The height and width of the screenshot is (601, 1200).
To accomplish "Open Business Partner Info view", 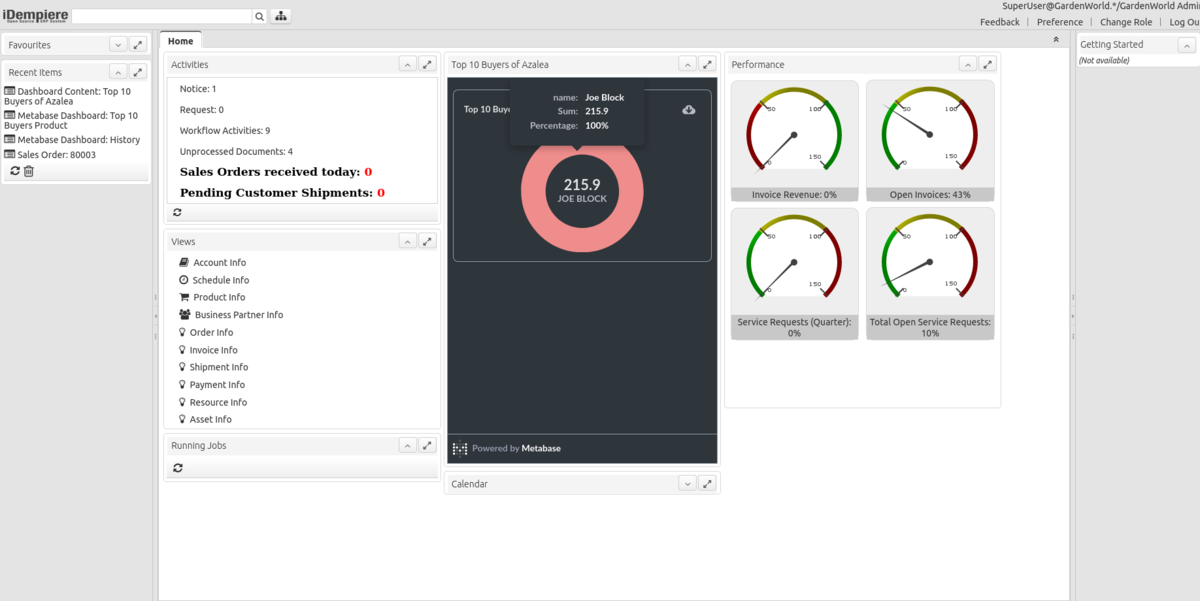I will coord(238,315).
